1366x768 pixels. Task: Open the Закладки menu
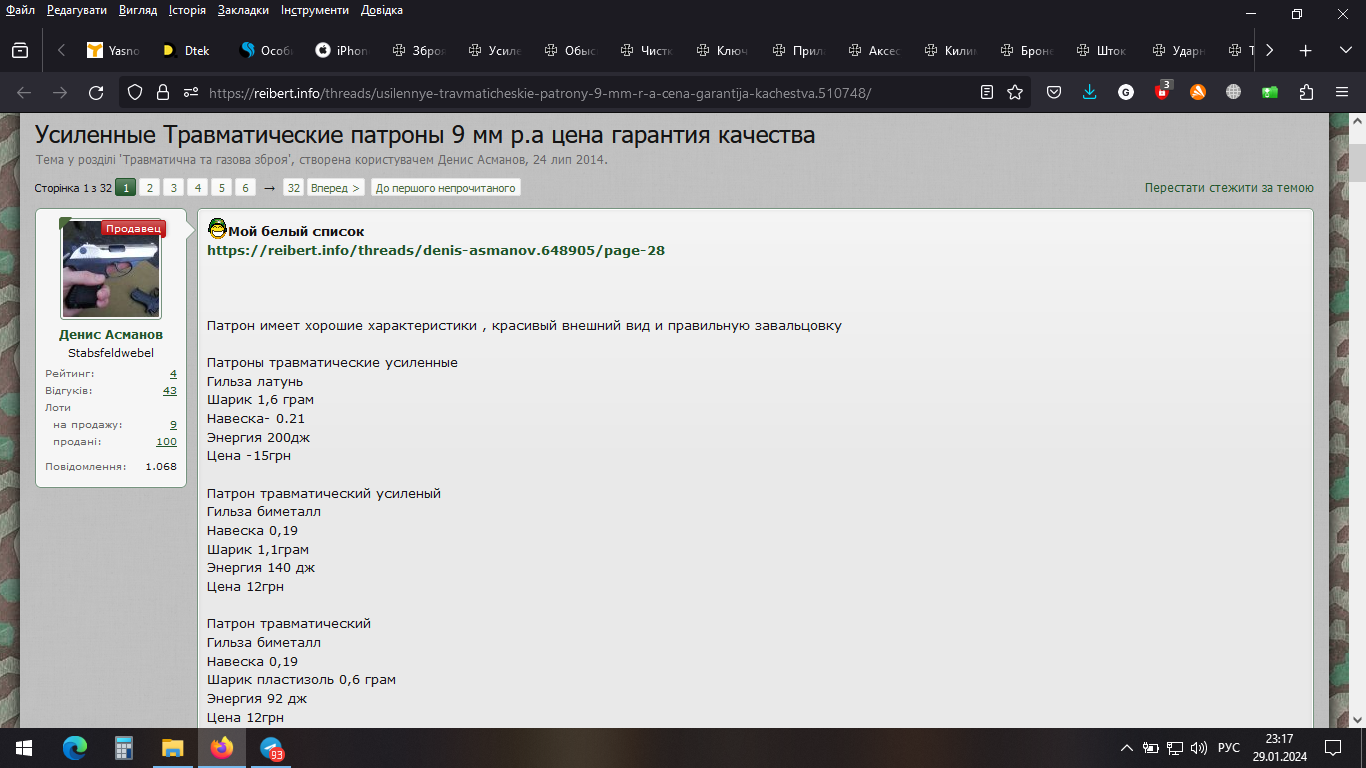tap(244, 10)
